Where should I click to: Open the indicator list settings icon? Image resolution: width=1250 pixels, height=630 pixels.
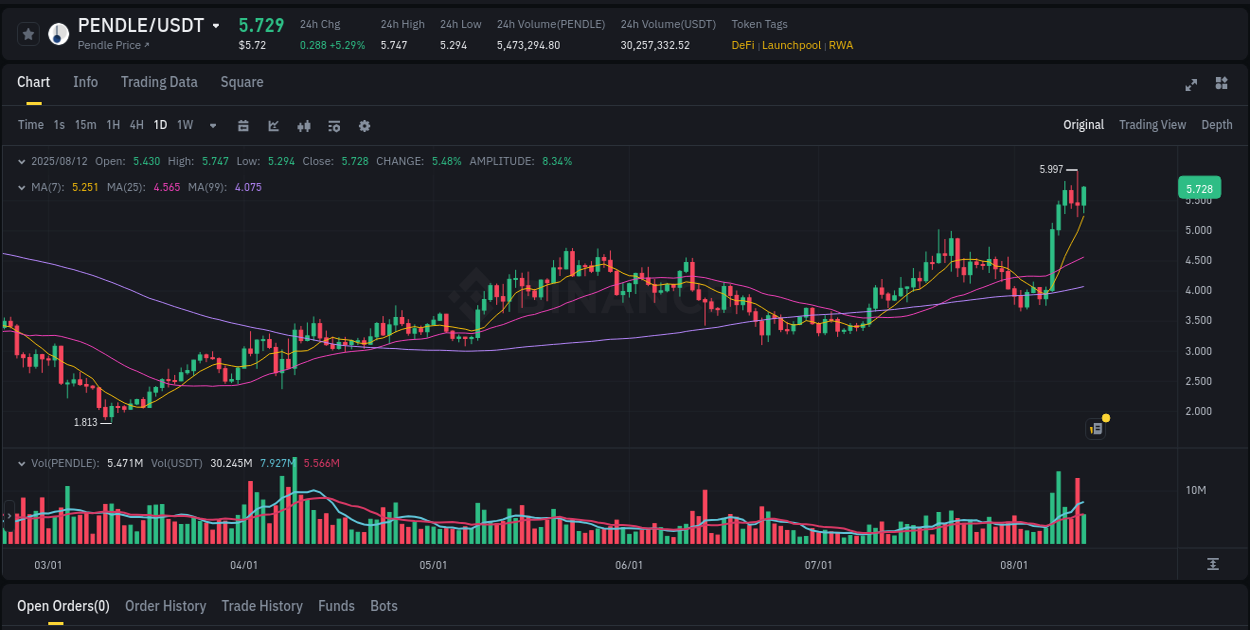click(334, 126)
